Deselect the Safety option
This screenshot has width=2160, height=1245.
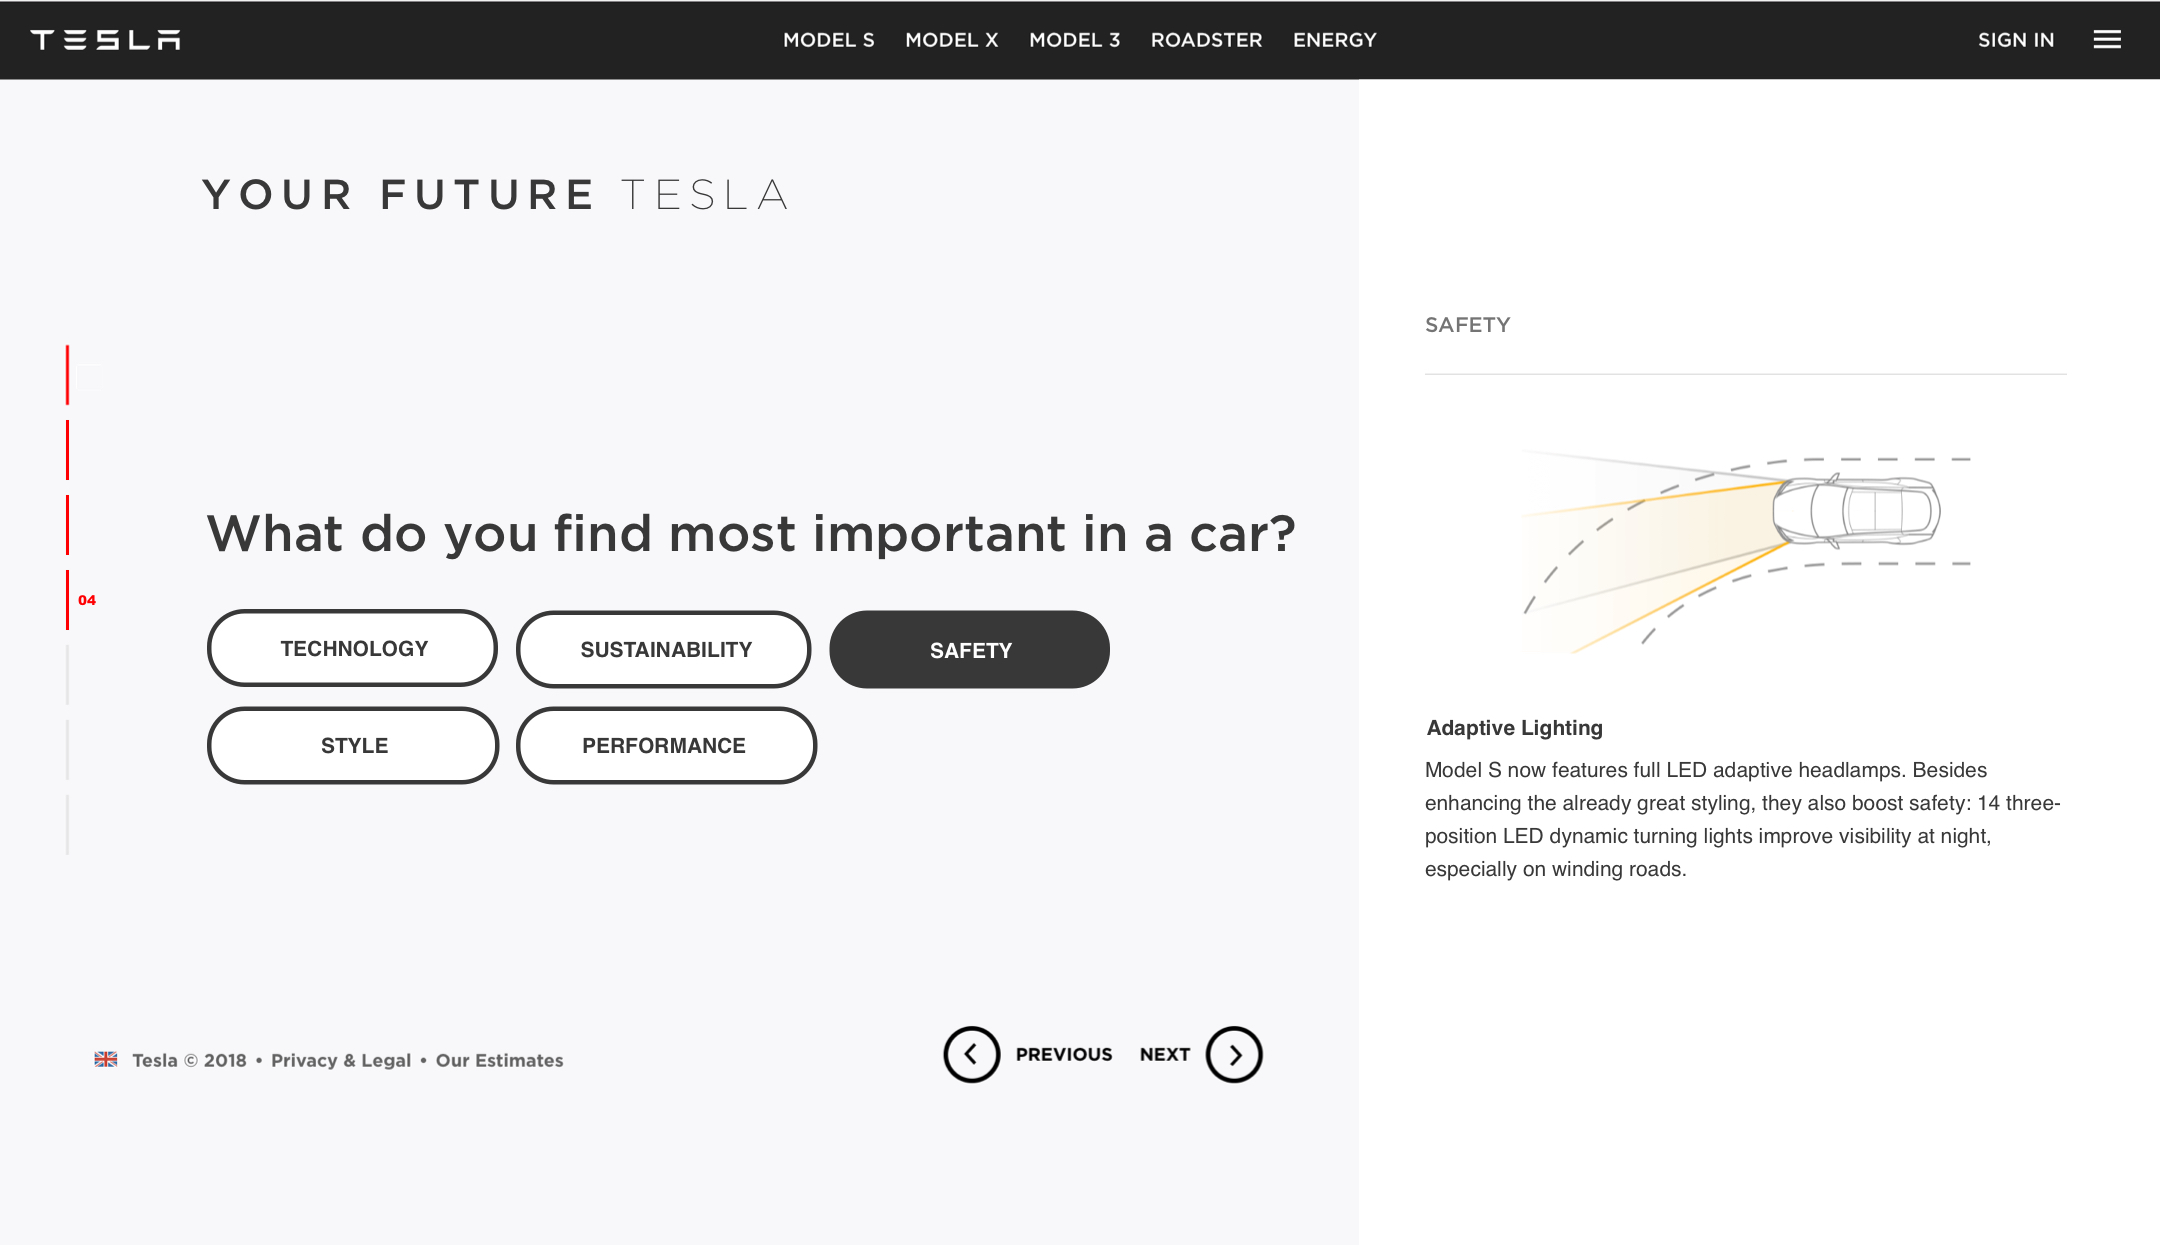(x=970, y=650)
